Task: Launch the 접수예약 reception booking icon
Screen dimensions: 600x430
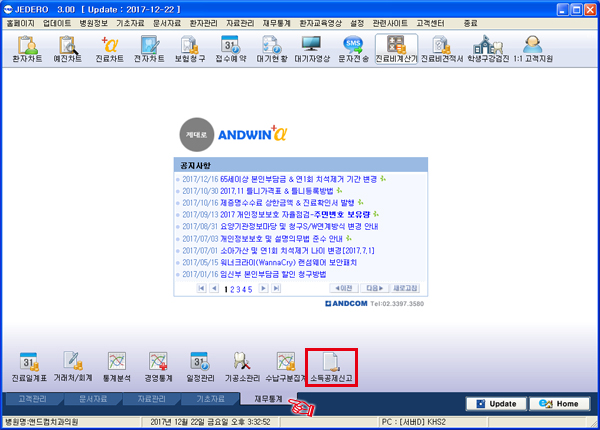Action: pyautogui.click(x=231, y=49)
